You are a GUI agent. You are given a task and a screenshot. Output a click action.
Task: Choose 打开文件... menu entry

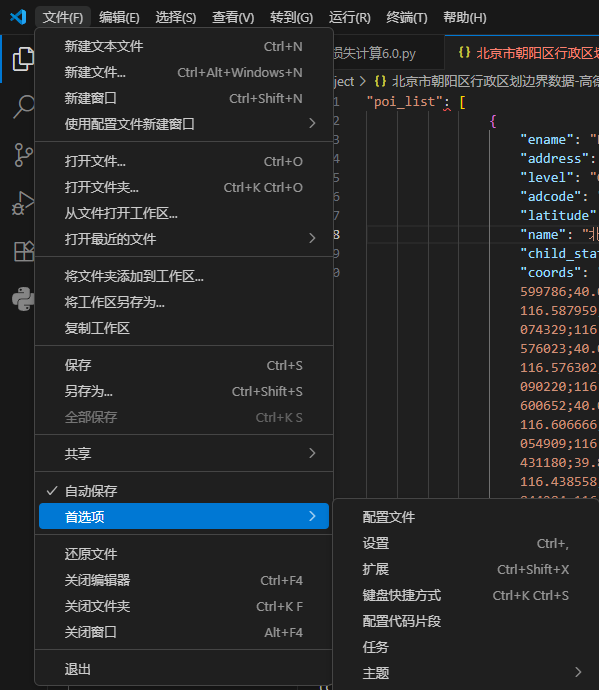coord(184,161)
